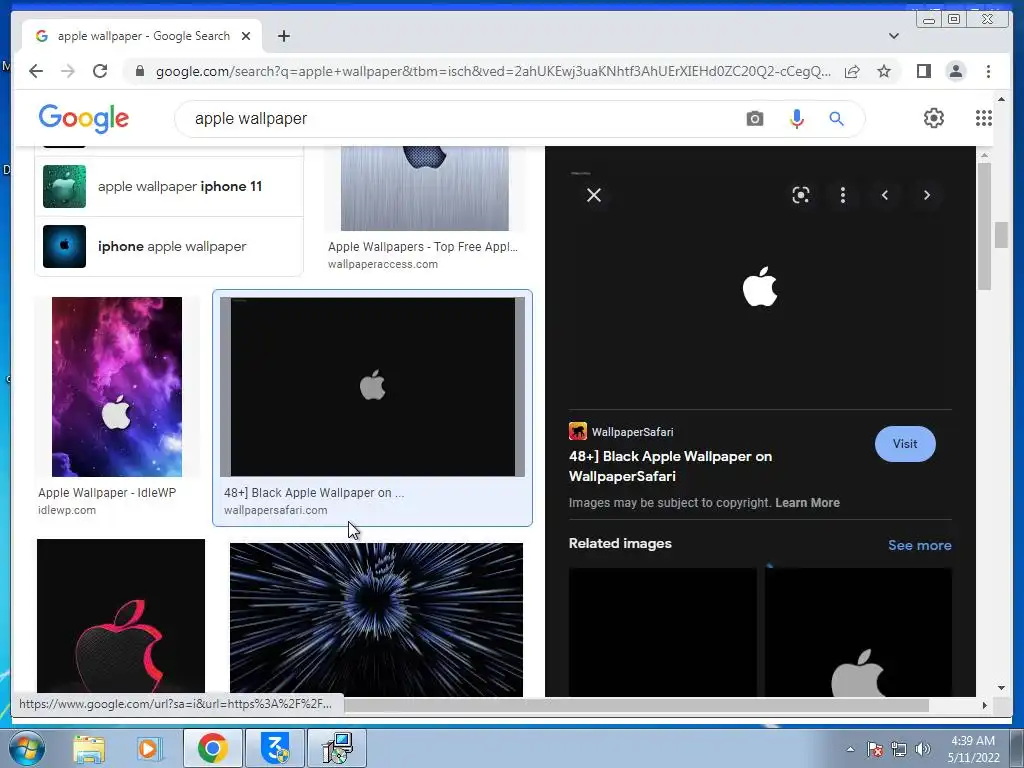Go to Google homepage logo
This screenshot has height=768, width=1024.
[x=84, y=119]
